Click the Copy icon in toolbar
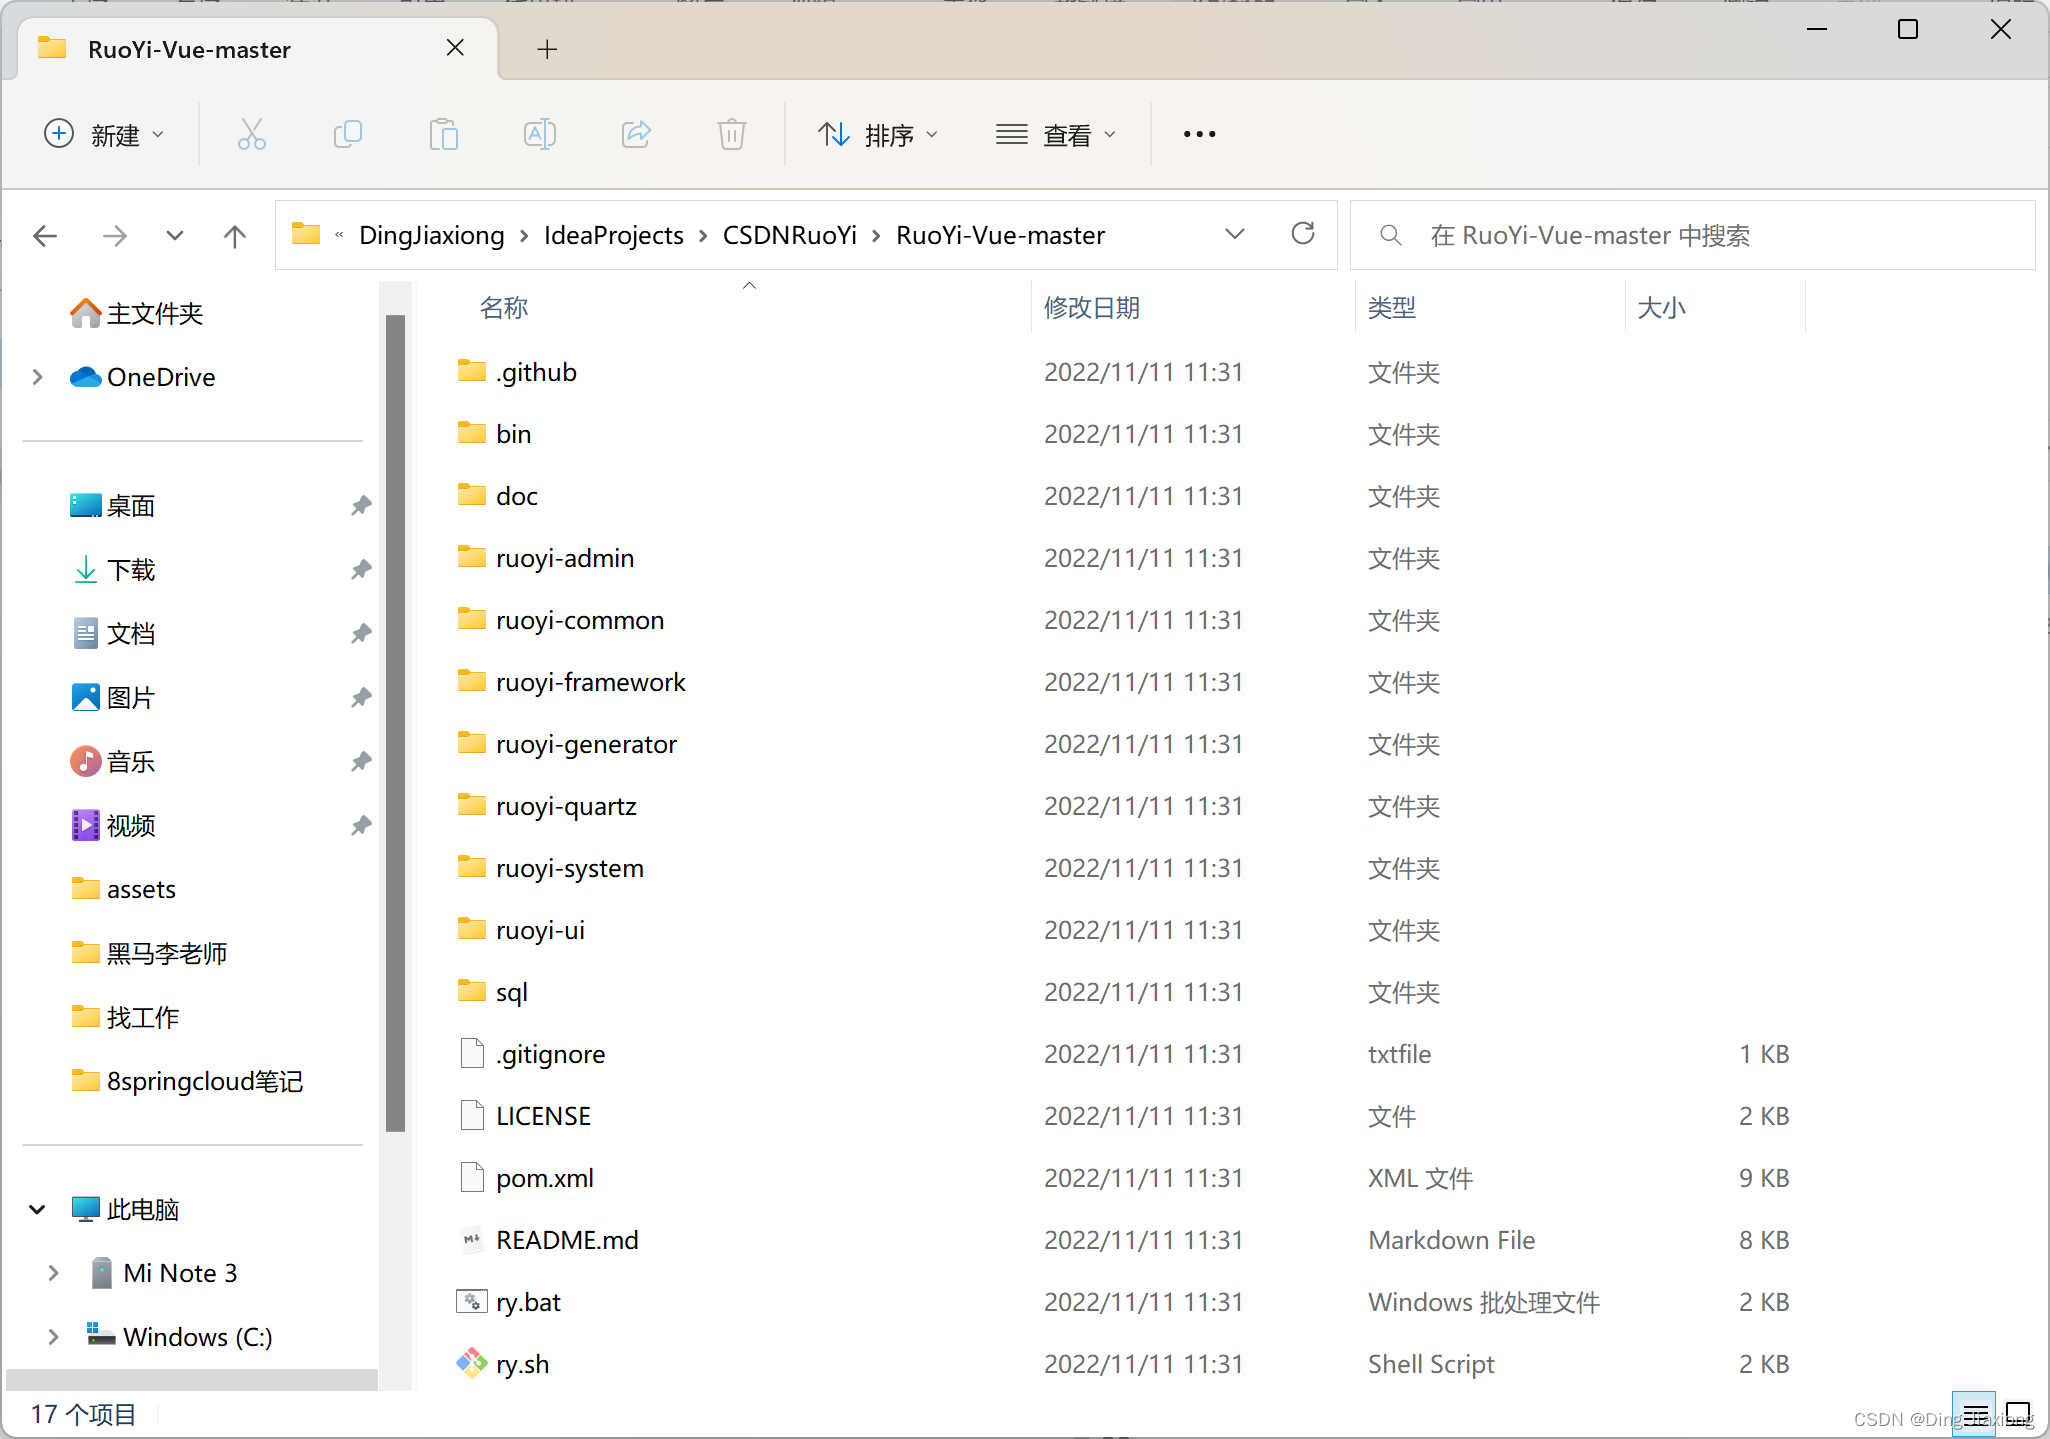This screenshot has height=1439, width=2050. point(347,134)
